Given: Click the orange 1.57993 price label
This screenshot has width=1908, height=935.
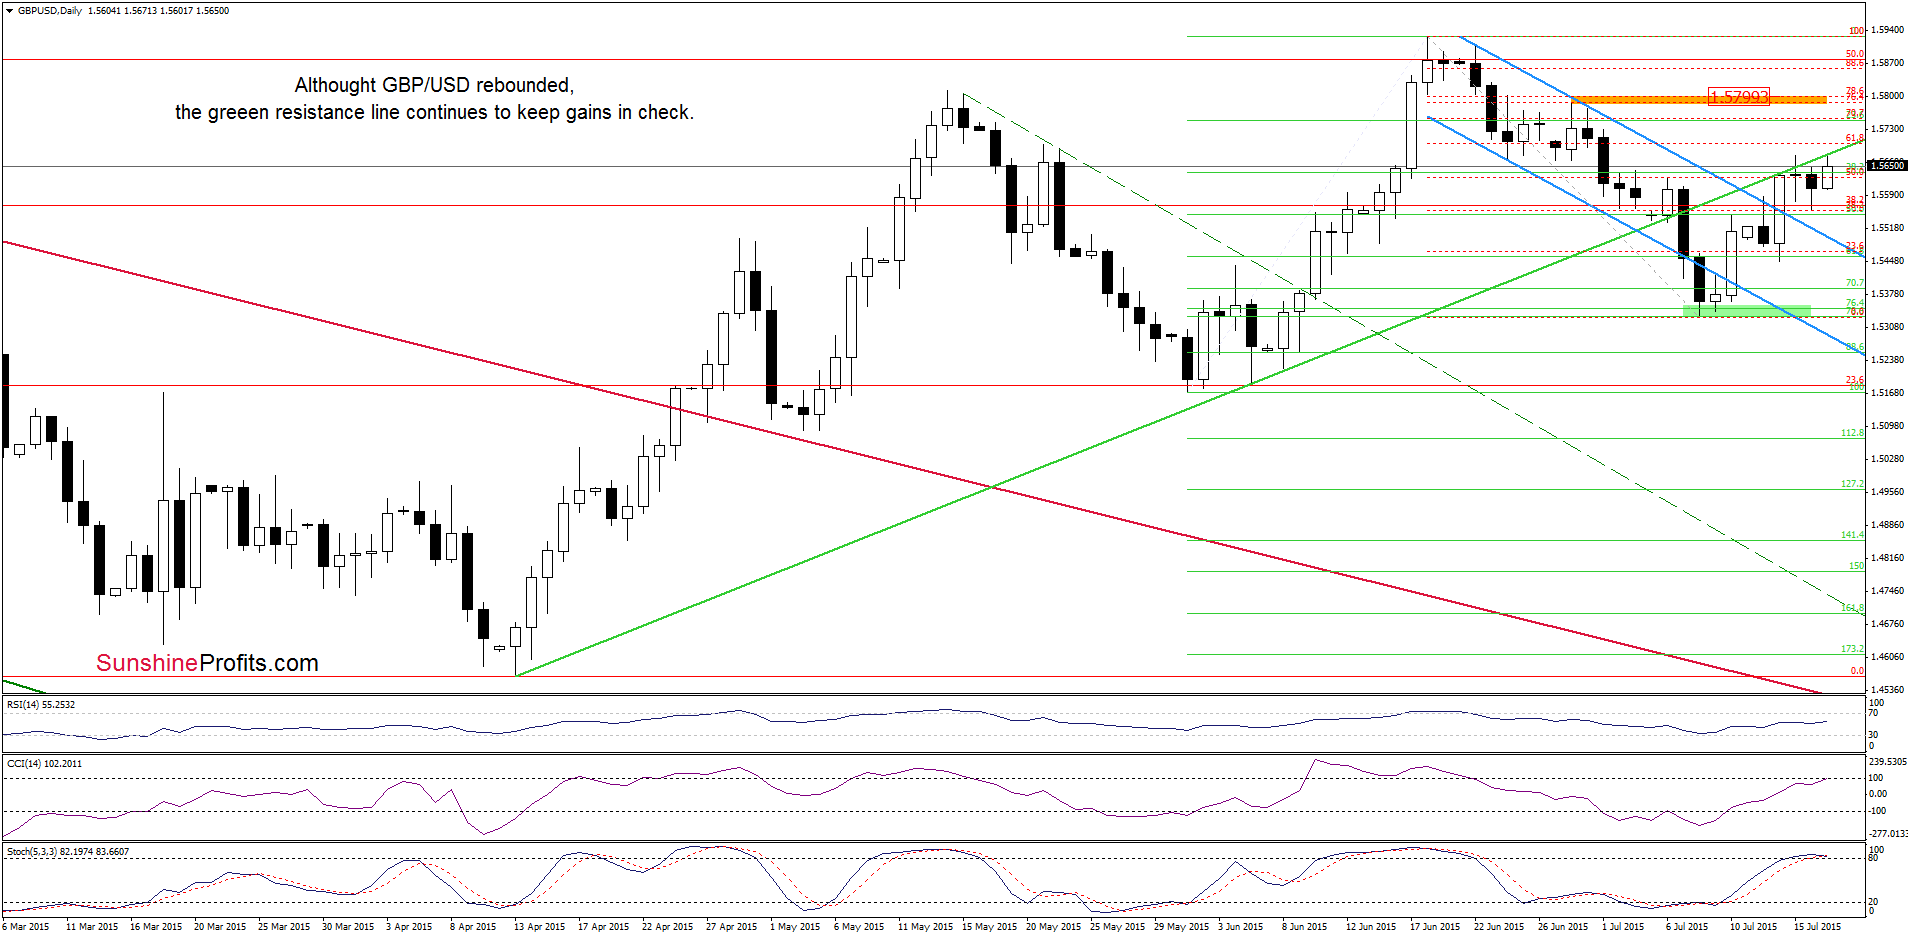Looking at the screenshot, I should point(1739,97).
